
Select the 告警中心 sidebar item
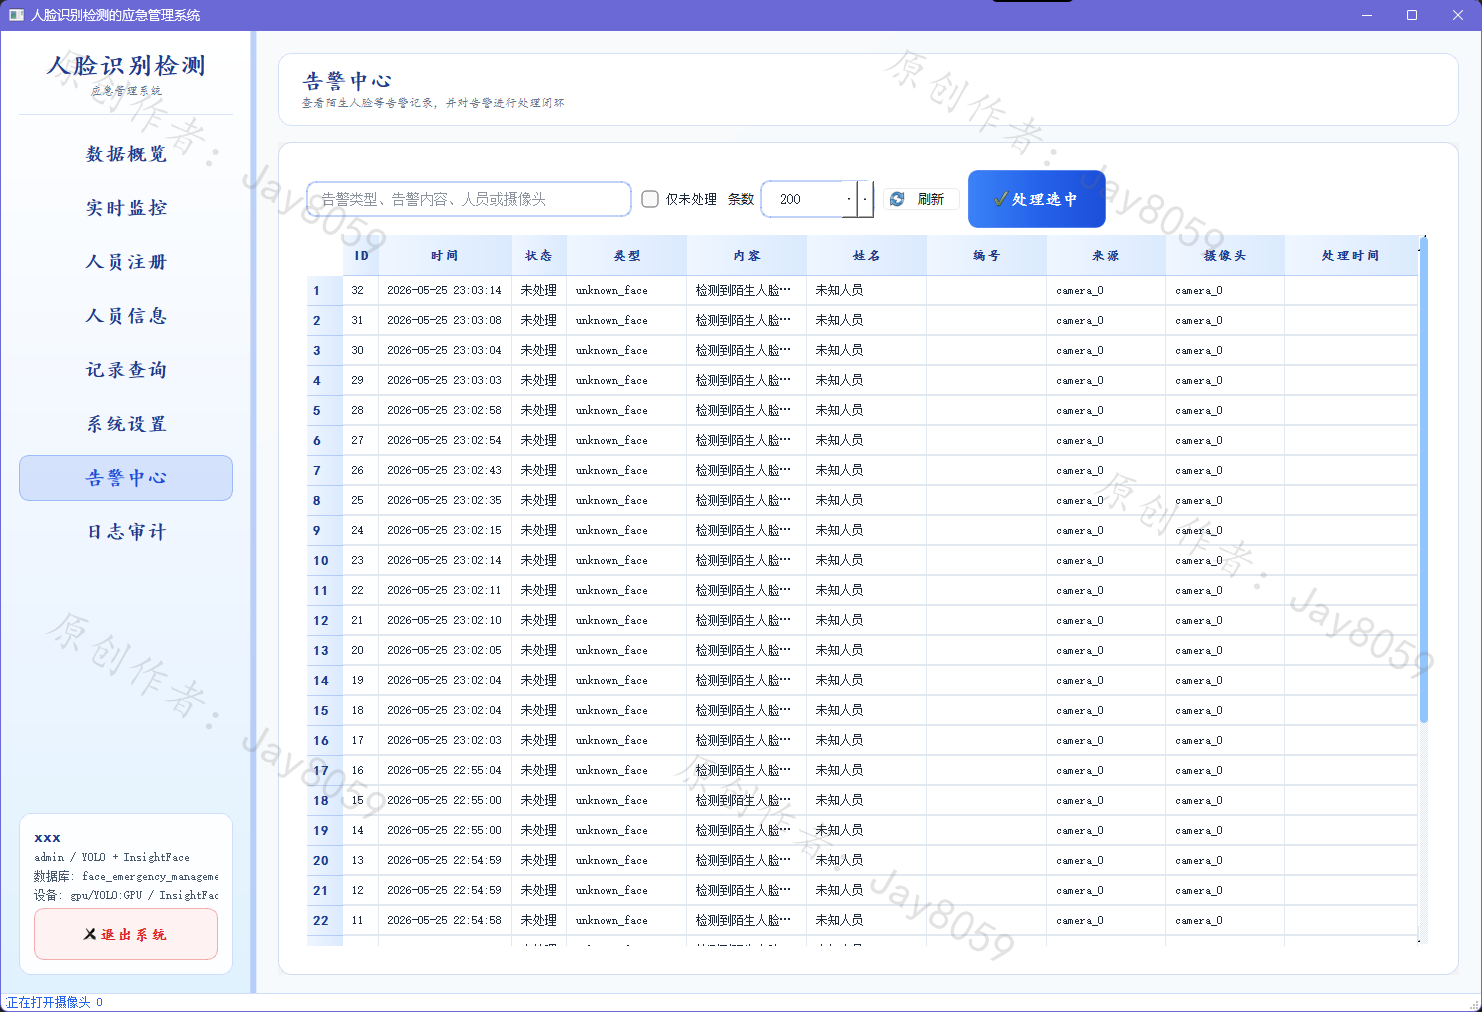click(x=126, y=478)
